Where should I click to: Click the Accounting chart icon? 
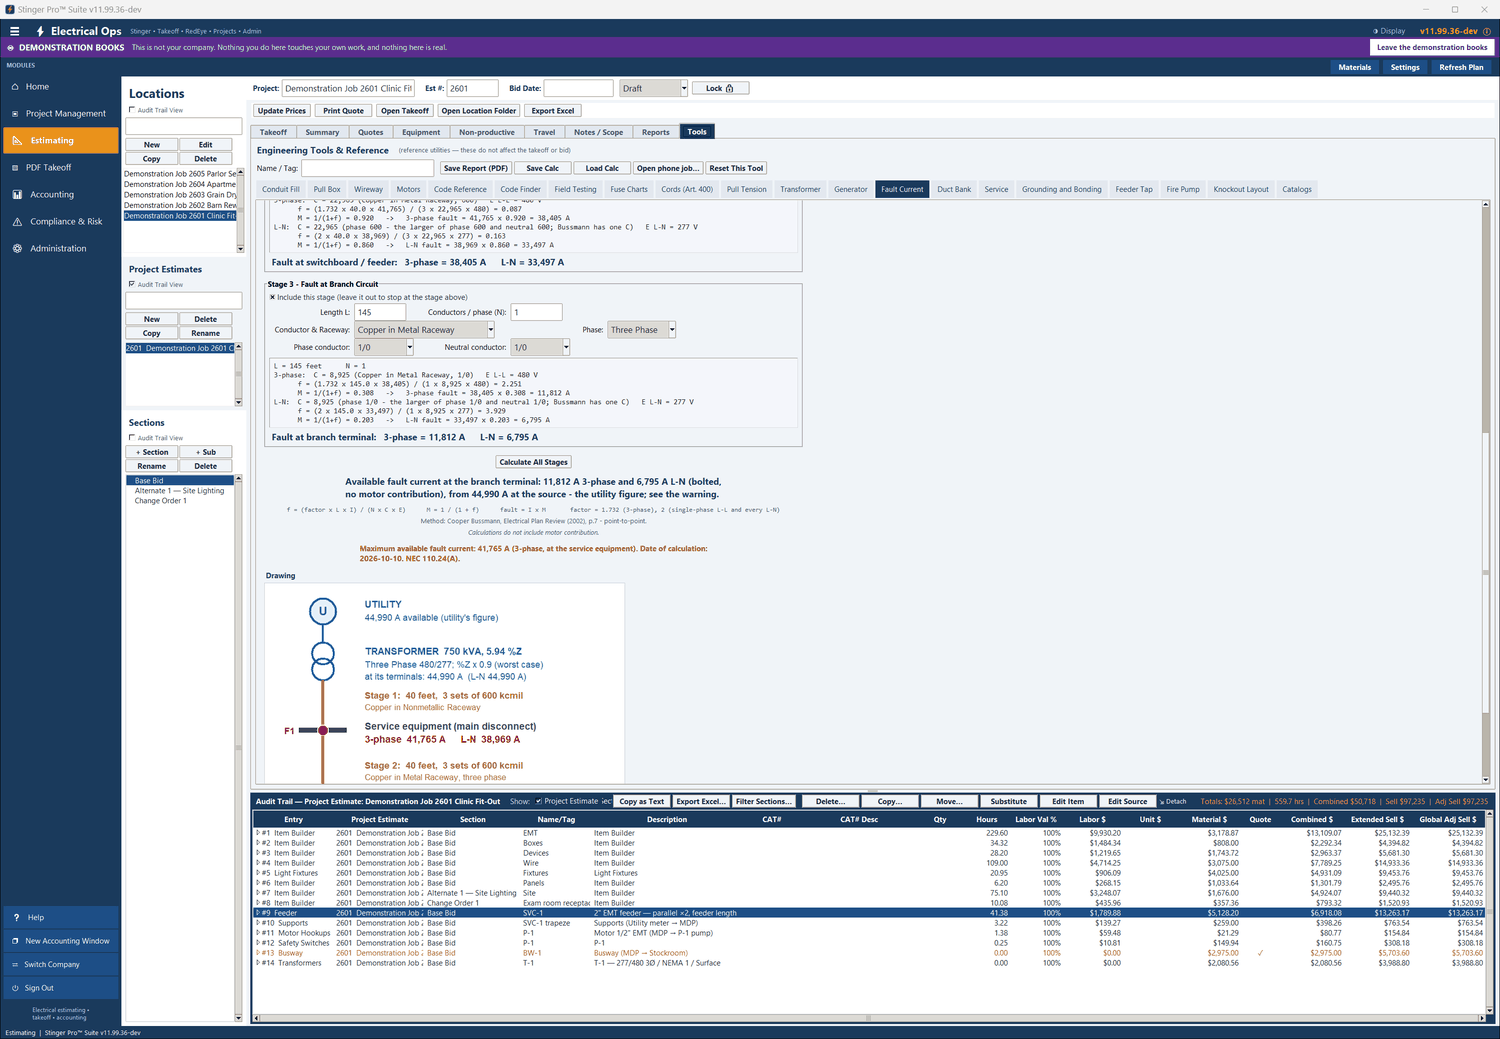[x=17, y=195]
